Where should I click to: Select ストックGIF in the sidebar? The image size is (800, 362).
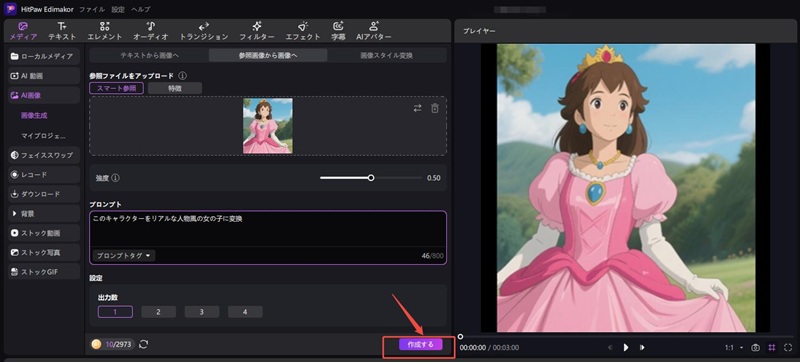tap(44, 272)
